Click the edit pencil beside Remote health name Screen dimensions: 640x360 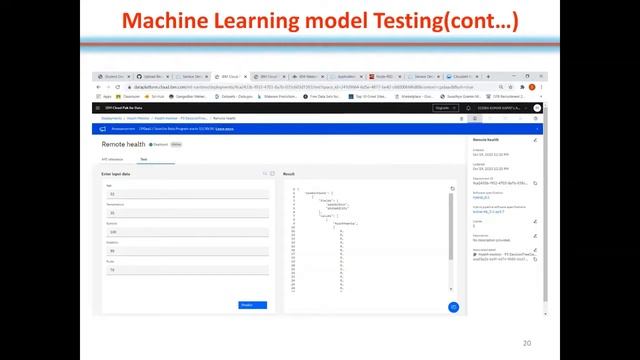pyautogui.click(x=535, y=140)
